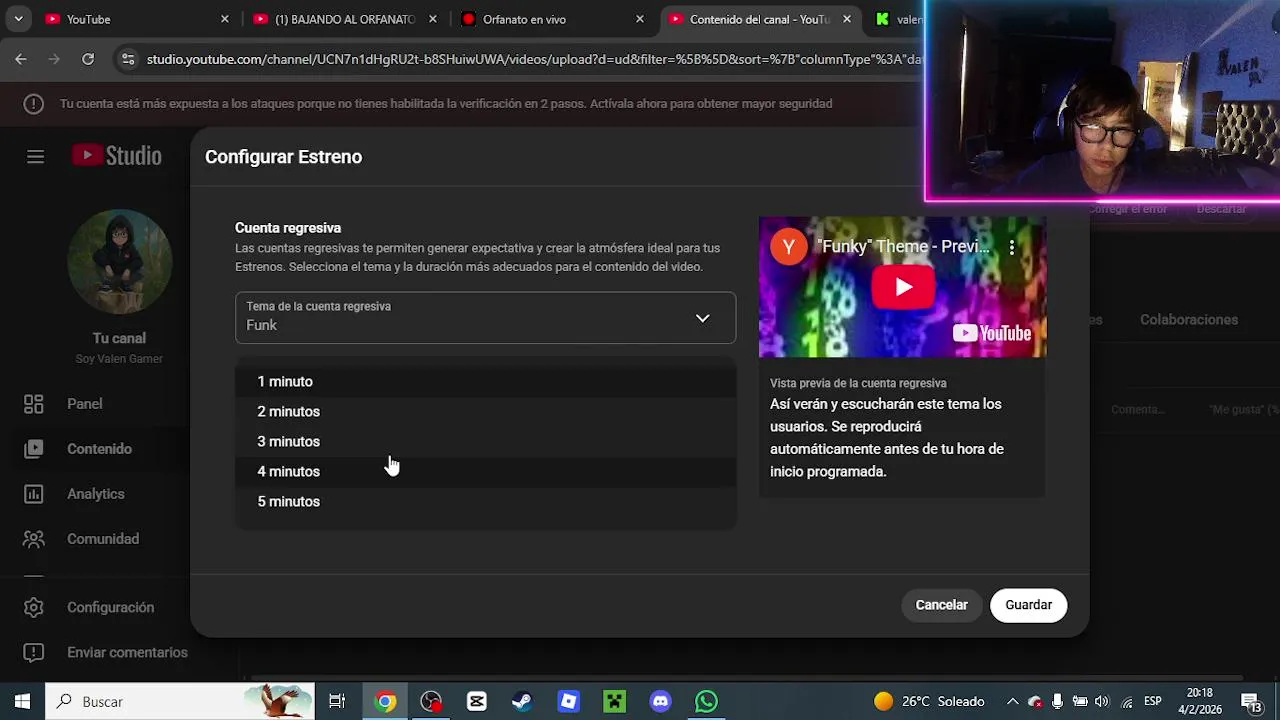Image resolution: width=1280 pixels, height=720 pixels.
Task: Select the 2 minutos option
Action: (485, 411)
